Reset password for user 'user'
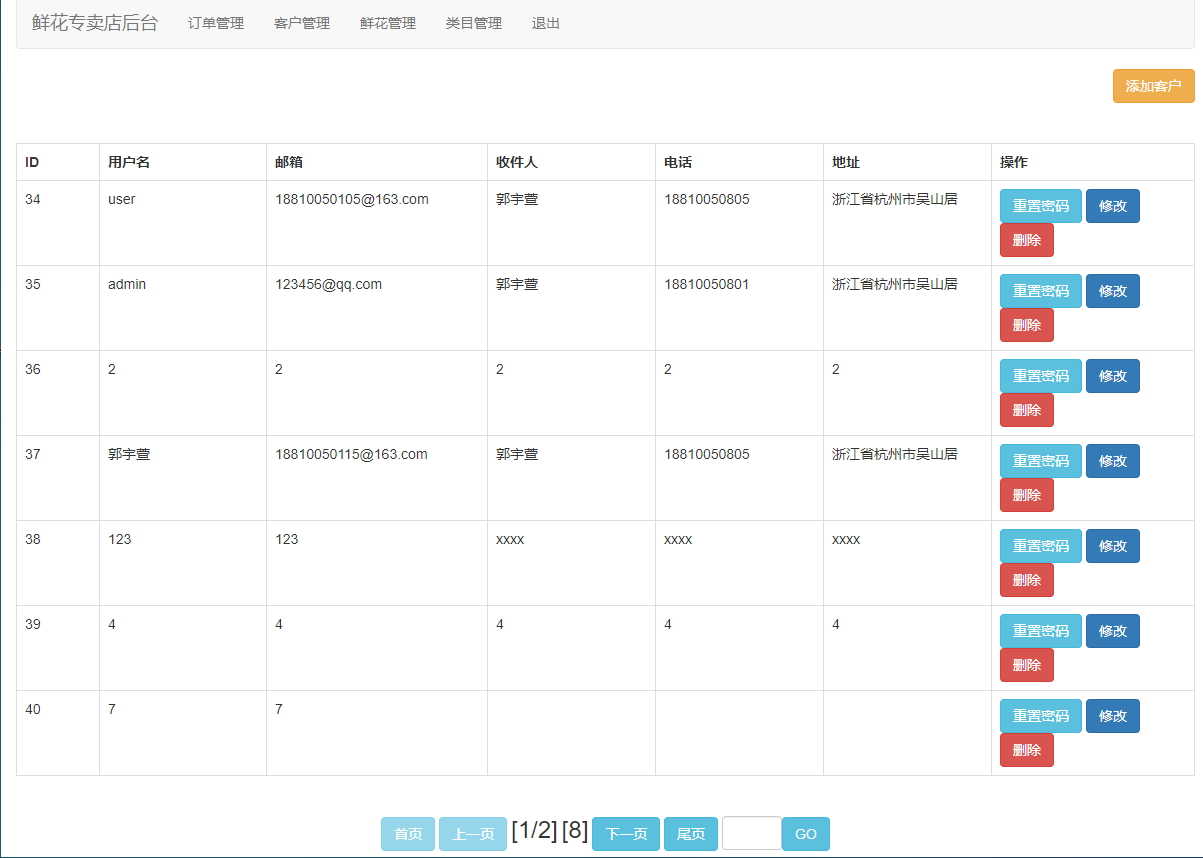The width and height of the screenshot is (1203, 858). 1040,205
